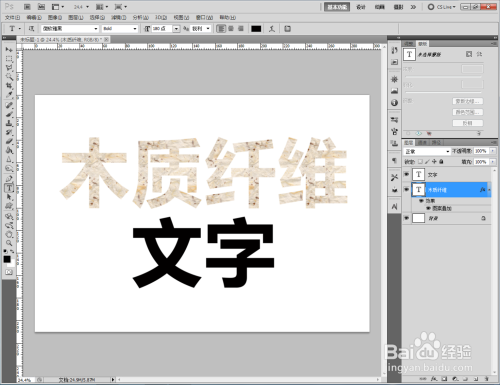Select the Pen tool

[x=9, y=179]
